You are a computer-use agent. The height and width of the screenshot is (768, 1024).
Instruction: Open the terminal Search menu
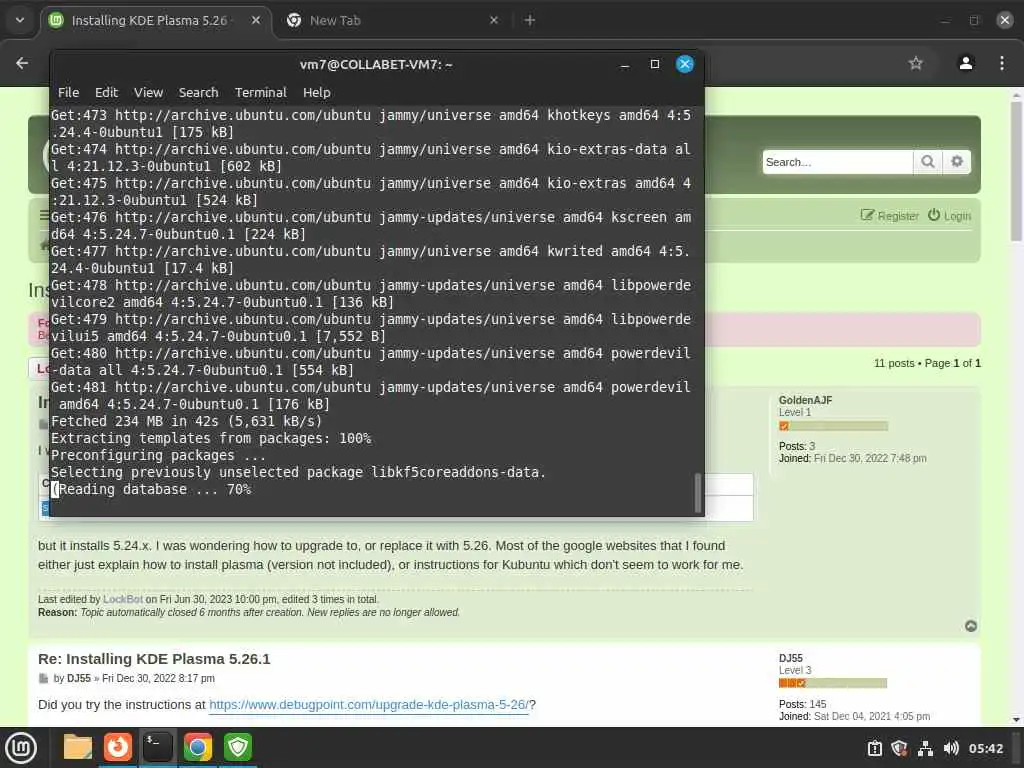199,93
